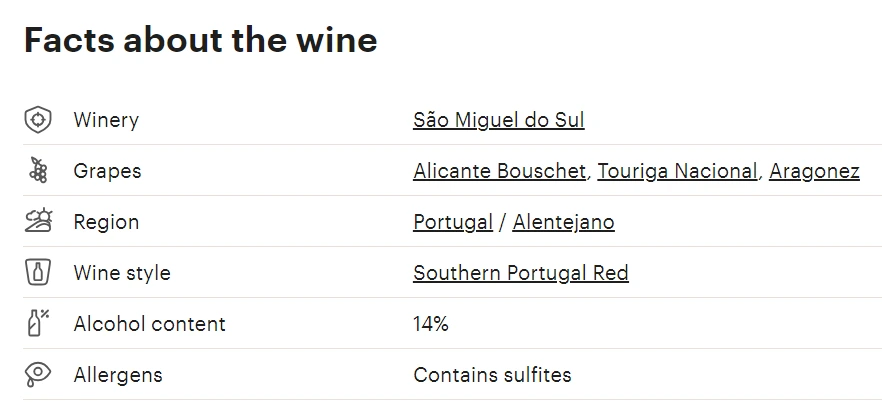The width and height of the screenshot is (882, 411).
Task: Click the winery shield icon
Action: coord(38,120)
